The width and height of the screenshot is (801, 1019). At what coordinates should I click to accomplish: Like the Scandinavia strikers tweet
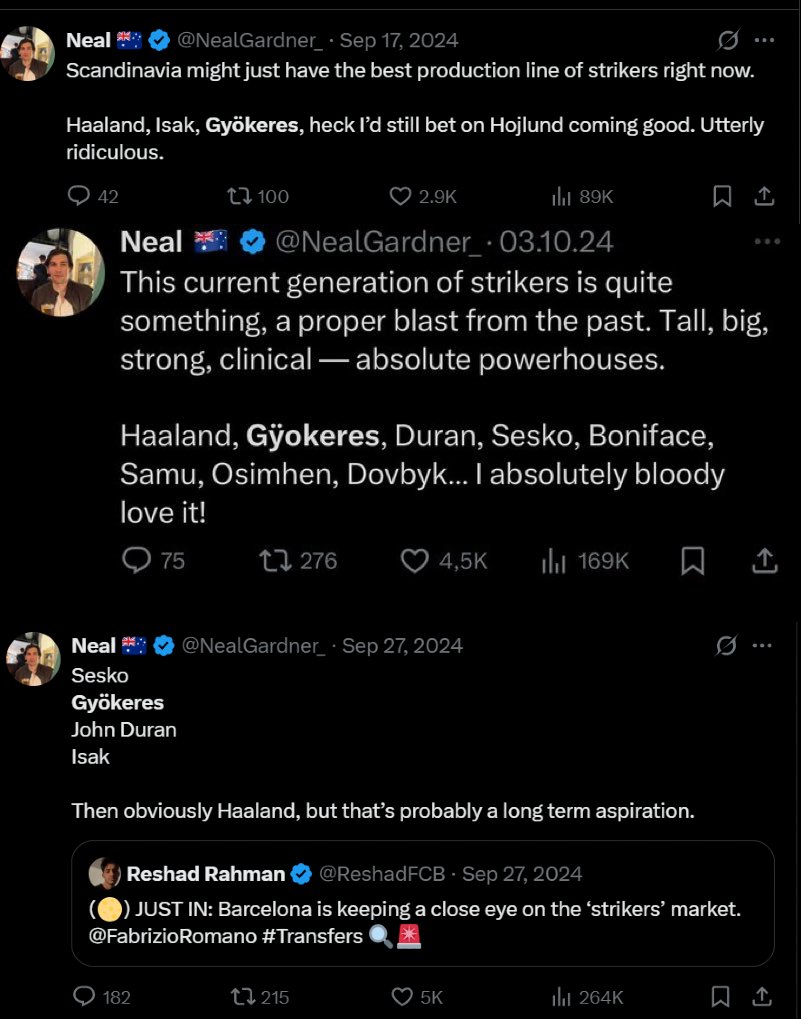400,197
